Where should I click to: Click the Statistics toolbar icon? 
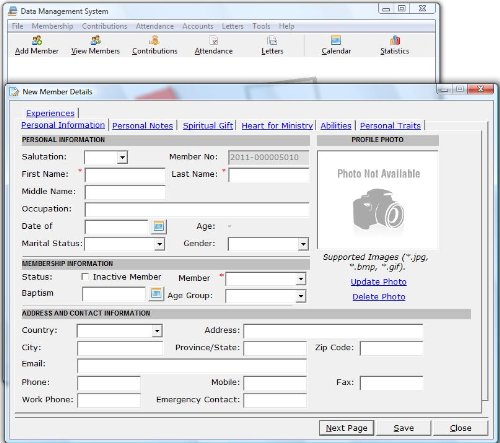click(x=395, y=40)
